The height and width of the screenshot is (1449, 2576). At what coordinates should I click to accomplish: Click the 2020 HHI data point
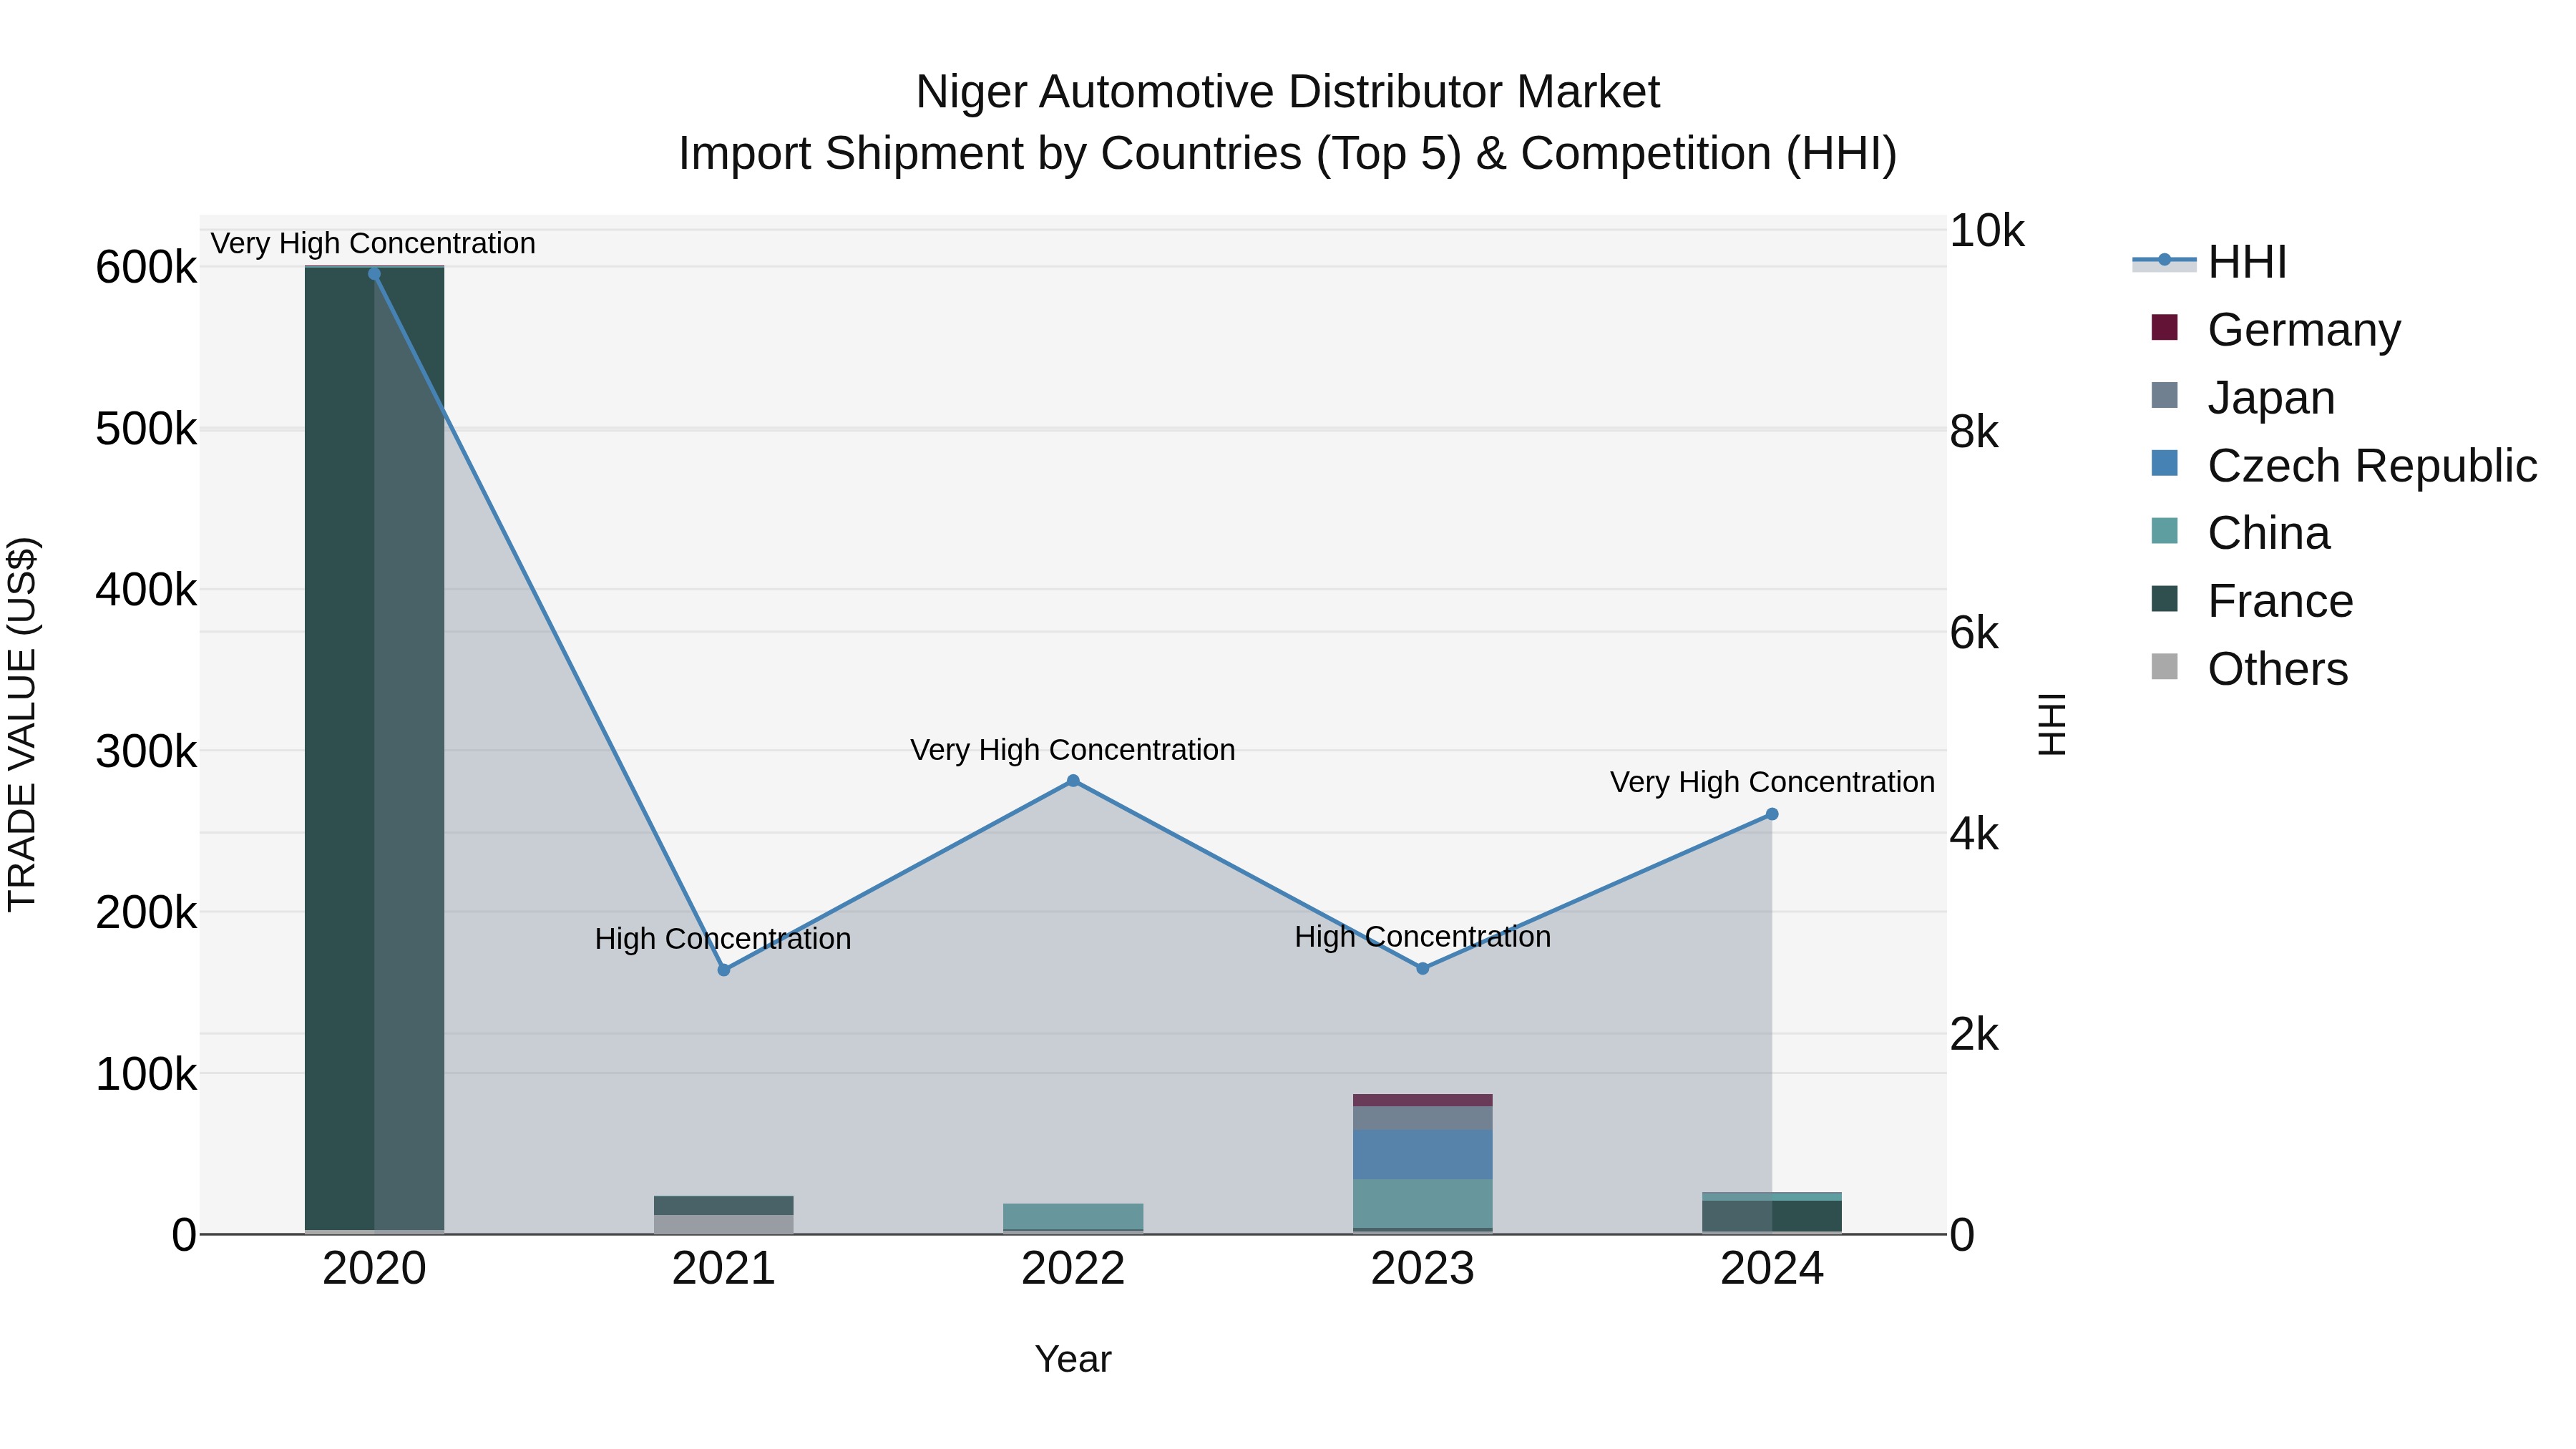coord(374,274)
